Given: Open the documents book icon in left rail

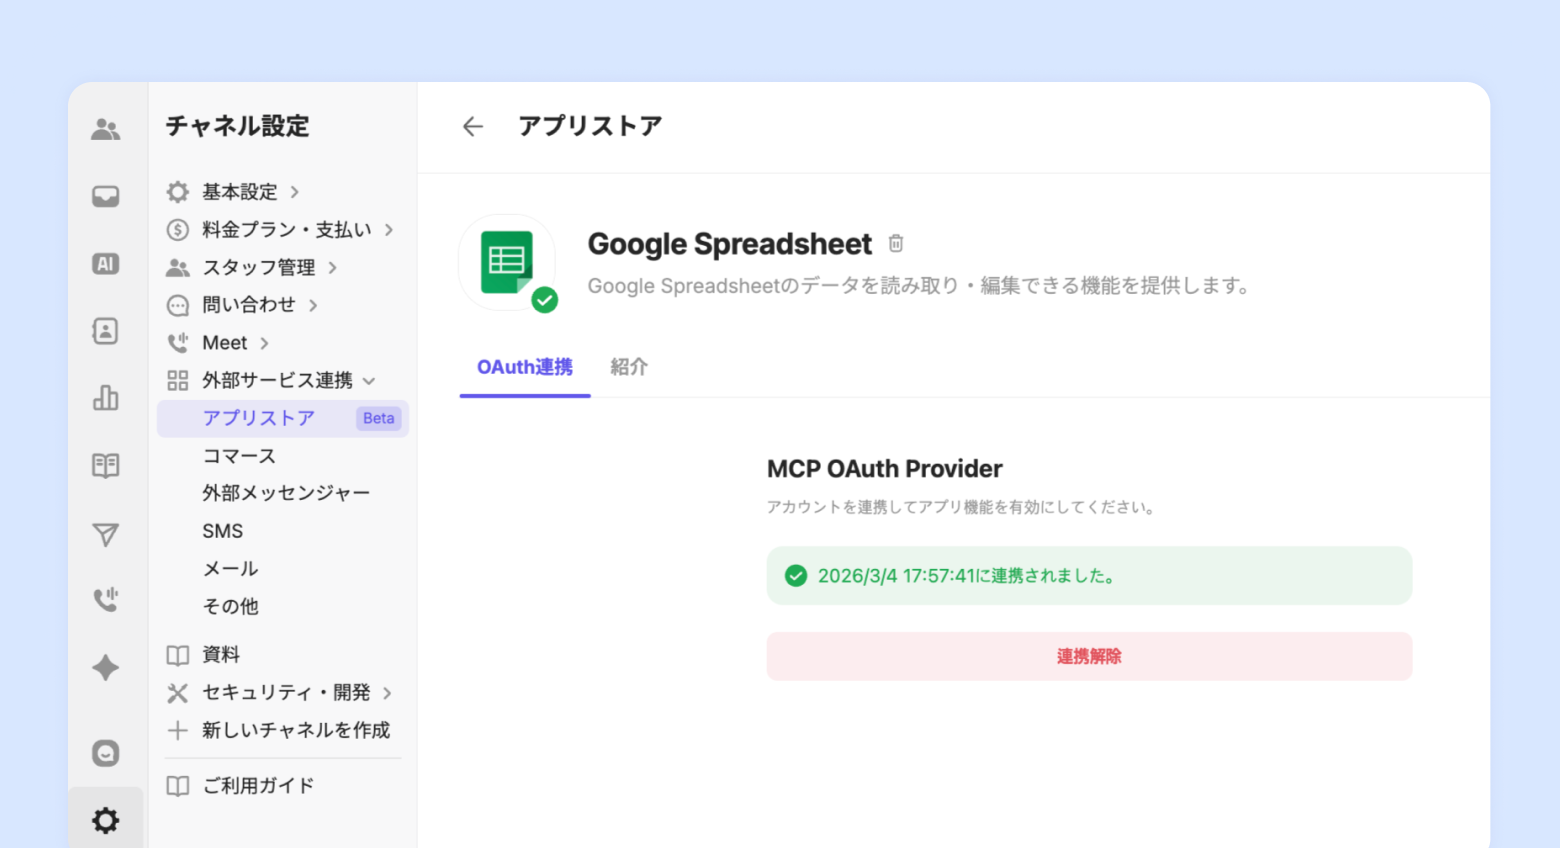Looking at the screenshot, I should tap(105, 465).
